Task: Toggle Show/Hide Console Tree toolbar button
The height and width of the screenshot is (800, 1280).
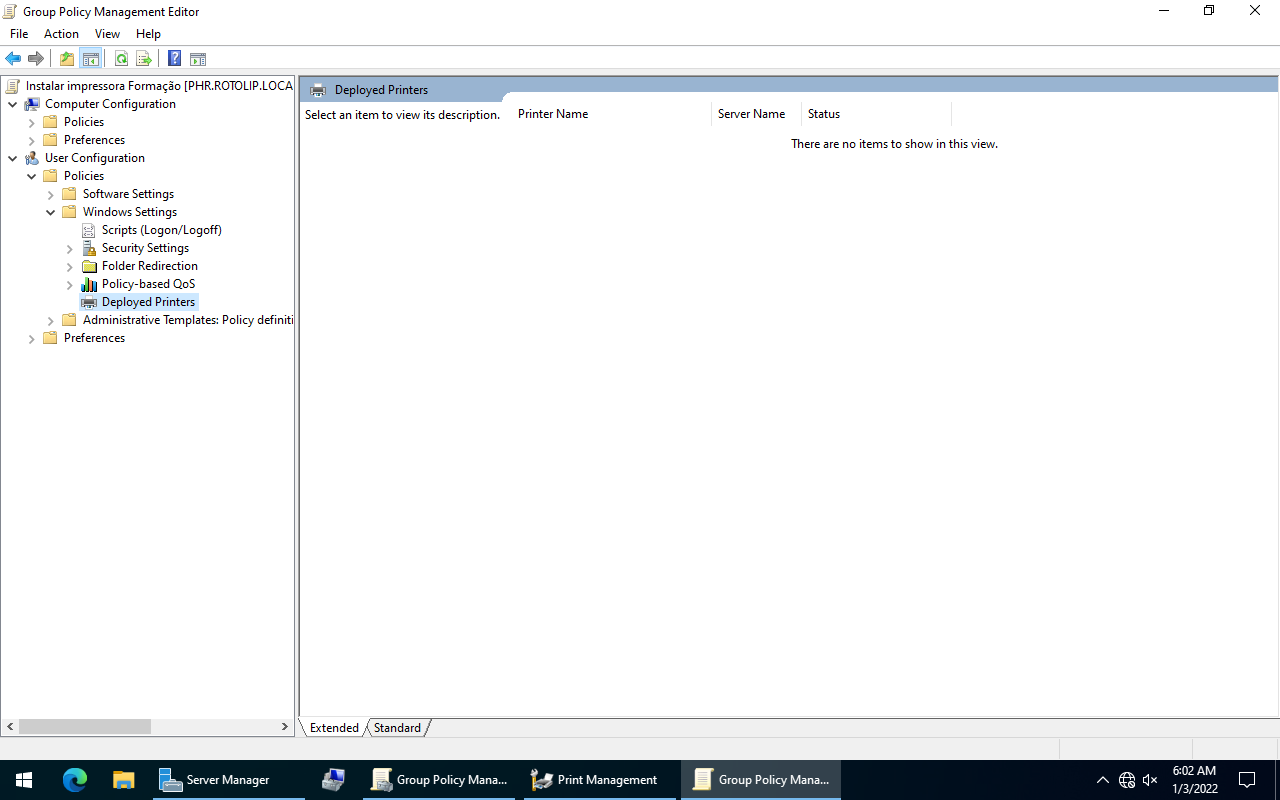Action: pos(90,59)
